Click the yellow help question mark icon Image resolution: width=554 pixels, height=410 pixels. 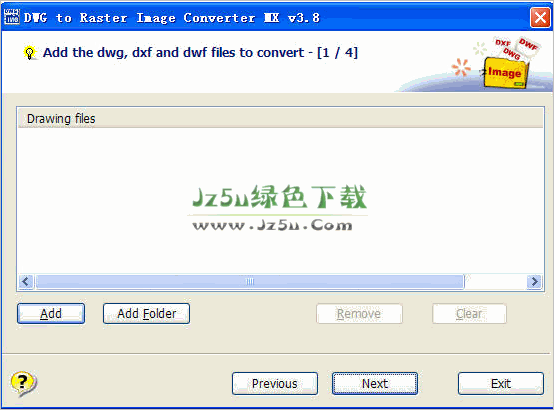point(23,383)
